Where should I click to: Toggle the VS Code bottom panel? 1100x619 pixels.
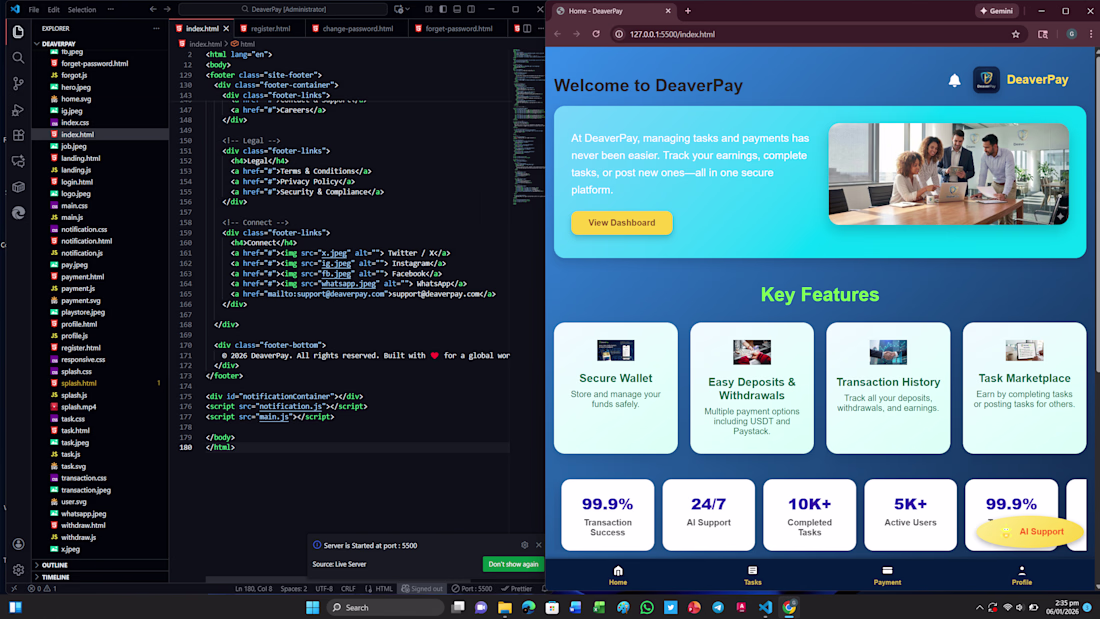[457, 9]
